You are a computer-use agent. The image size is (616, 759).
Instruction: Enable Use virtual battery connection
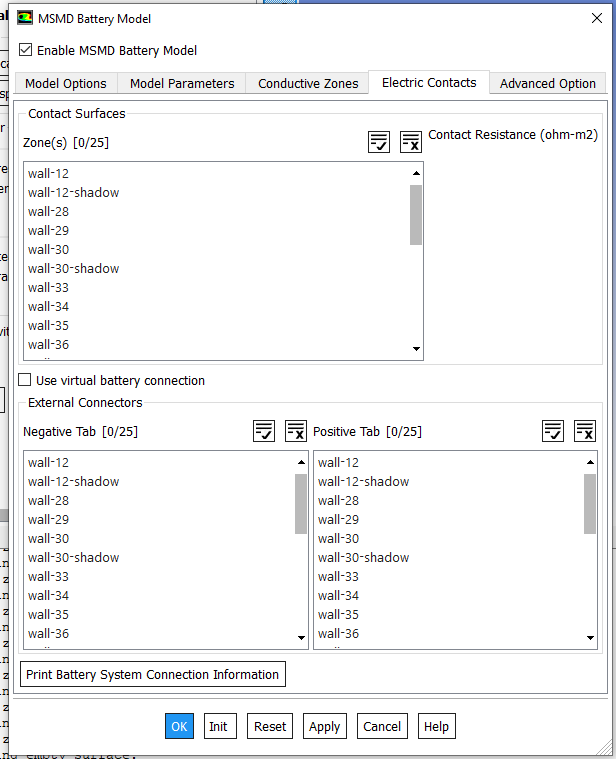[25, 380]
